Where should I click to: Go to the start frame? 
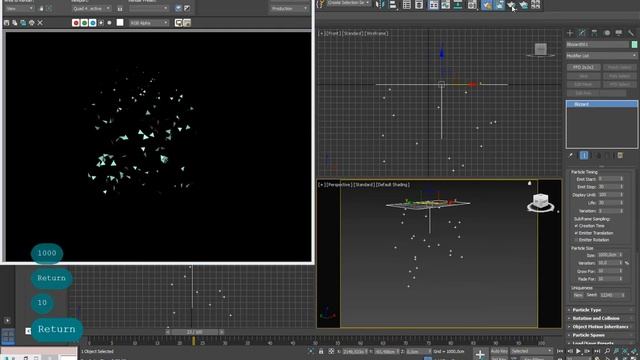coord(560,351)
